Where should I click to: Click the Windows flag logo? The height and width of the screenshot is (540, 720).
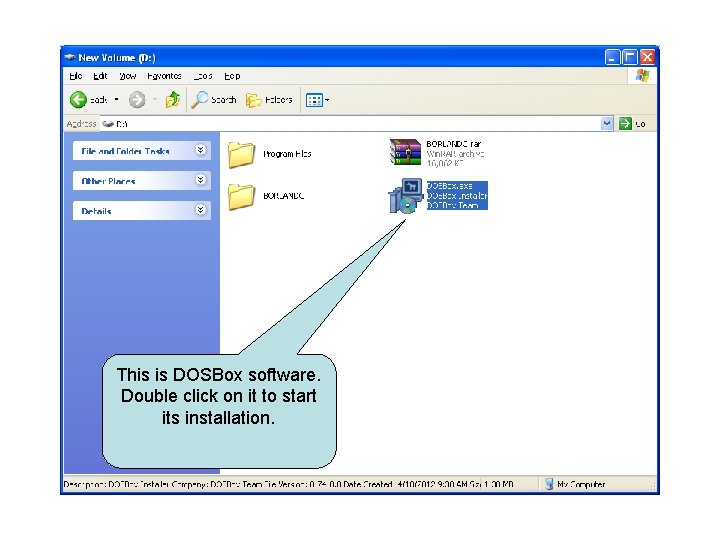642,76
